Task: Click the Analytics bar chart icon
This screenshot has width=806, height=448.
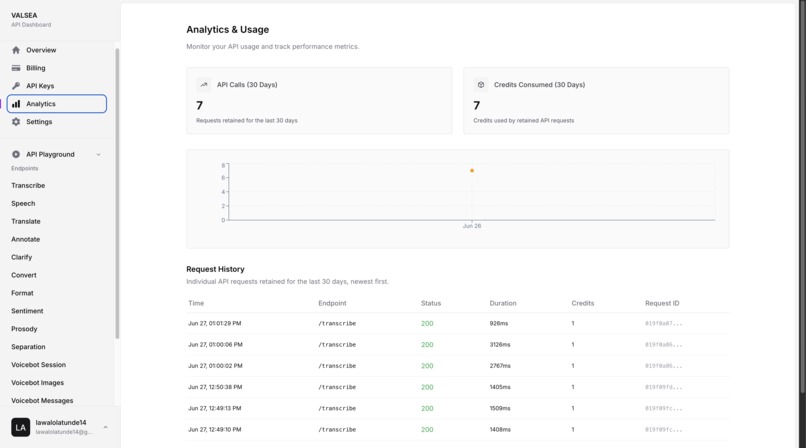Action: click(16, 104)
